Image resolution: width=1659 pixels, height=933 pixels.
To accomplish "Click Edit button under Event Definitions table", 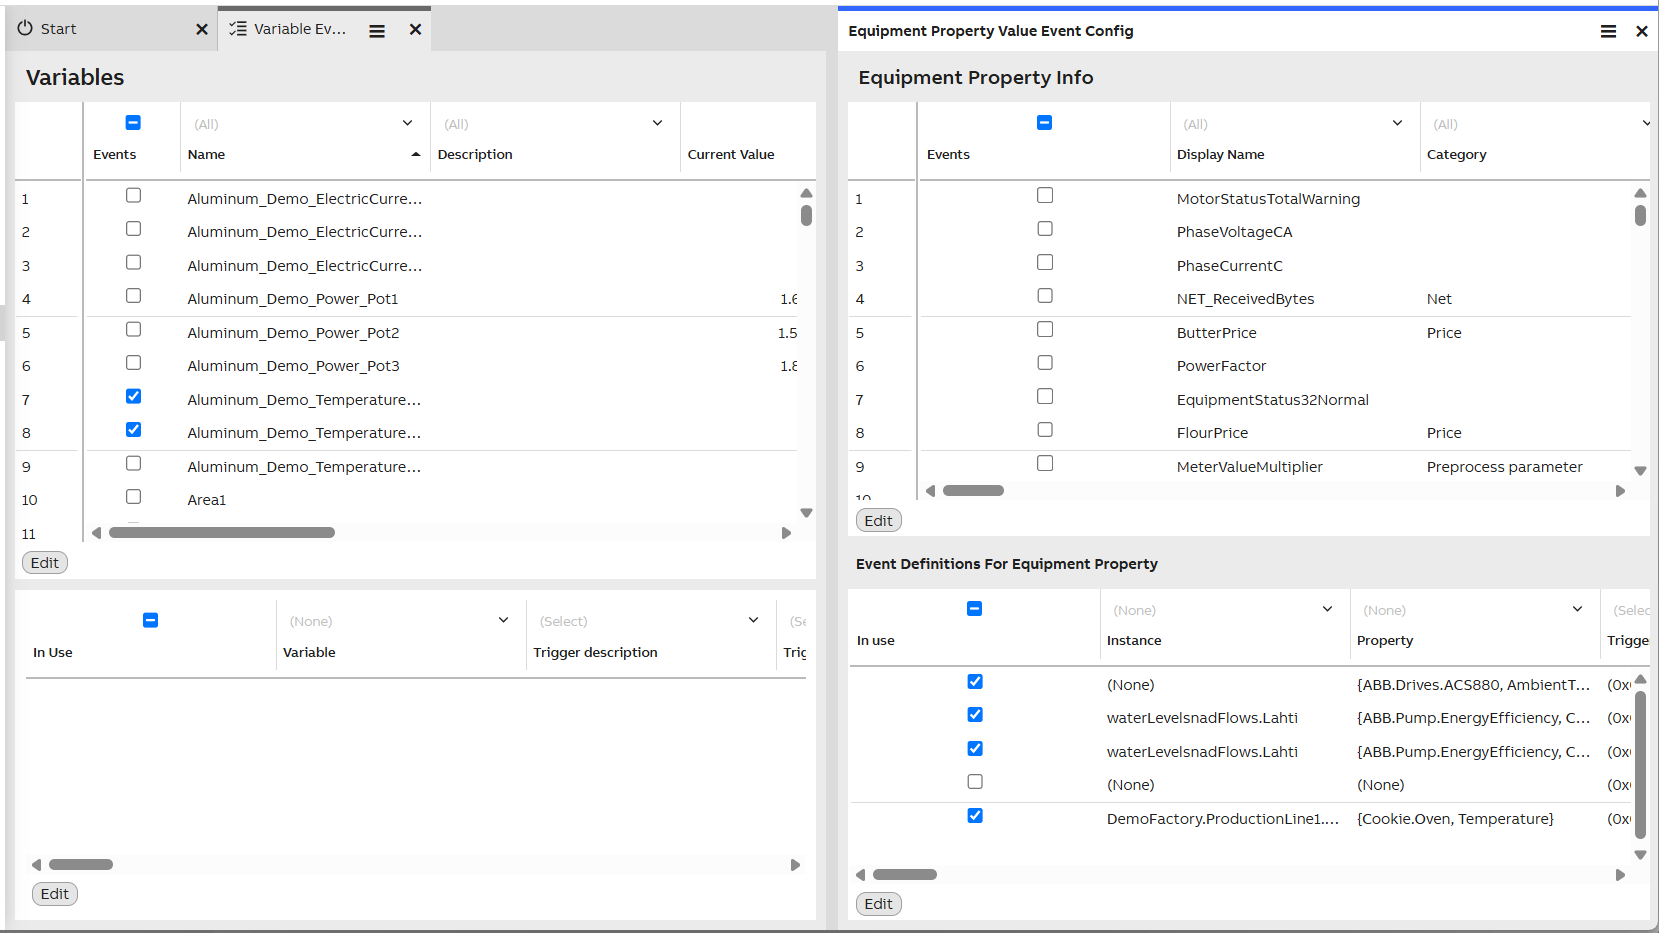I will [879, 904].
